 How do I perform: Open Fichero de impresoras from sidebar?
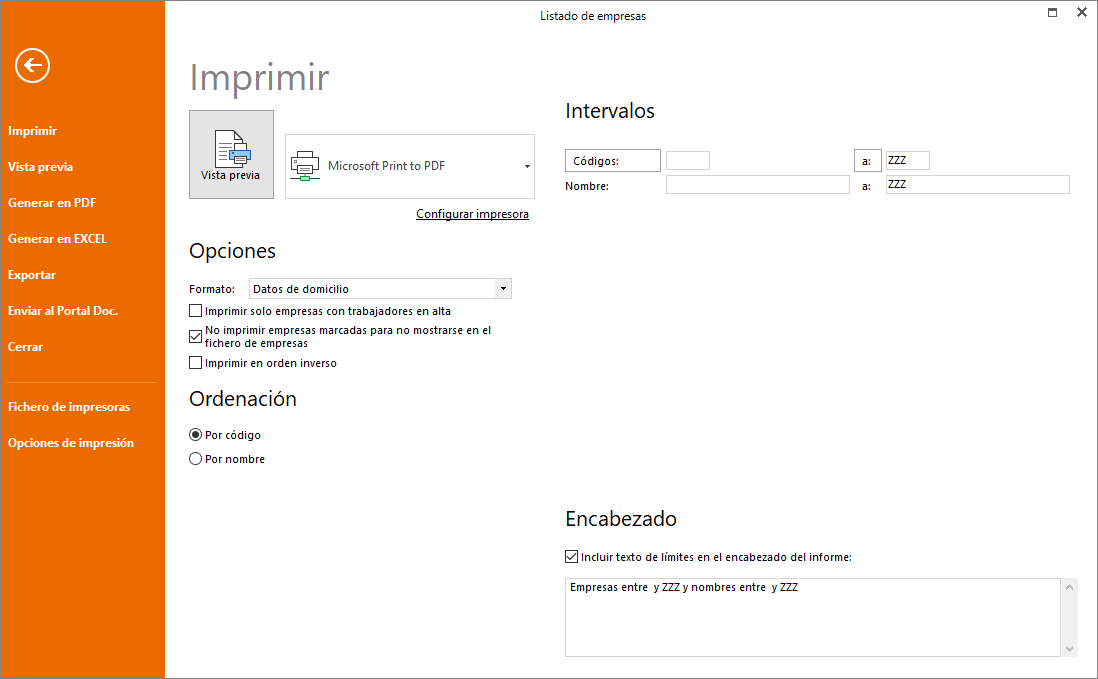point(69,407)
